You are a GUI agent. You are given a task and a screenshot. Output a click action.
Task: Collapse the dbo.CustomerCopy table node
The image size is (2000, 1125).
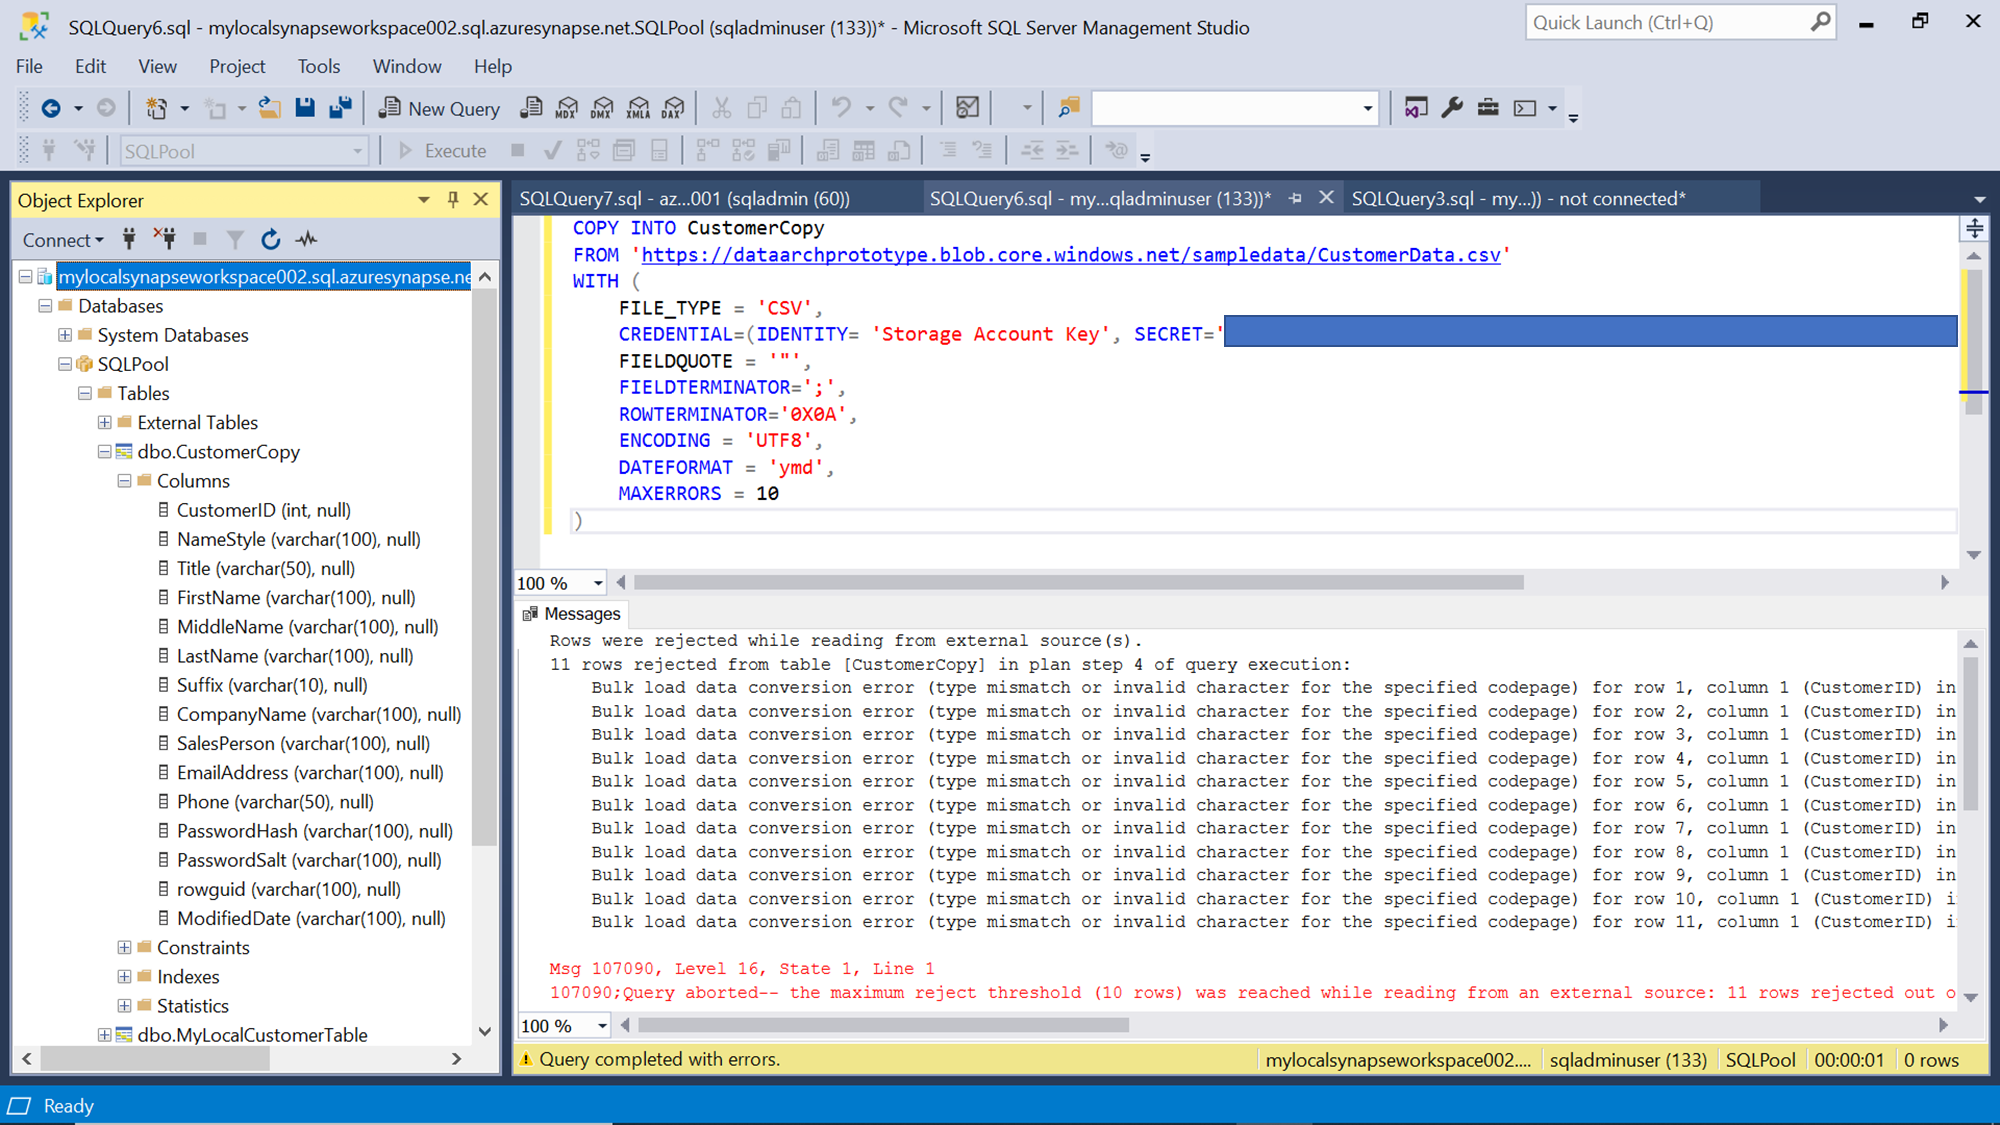coord(104,452)
